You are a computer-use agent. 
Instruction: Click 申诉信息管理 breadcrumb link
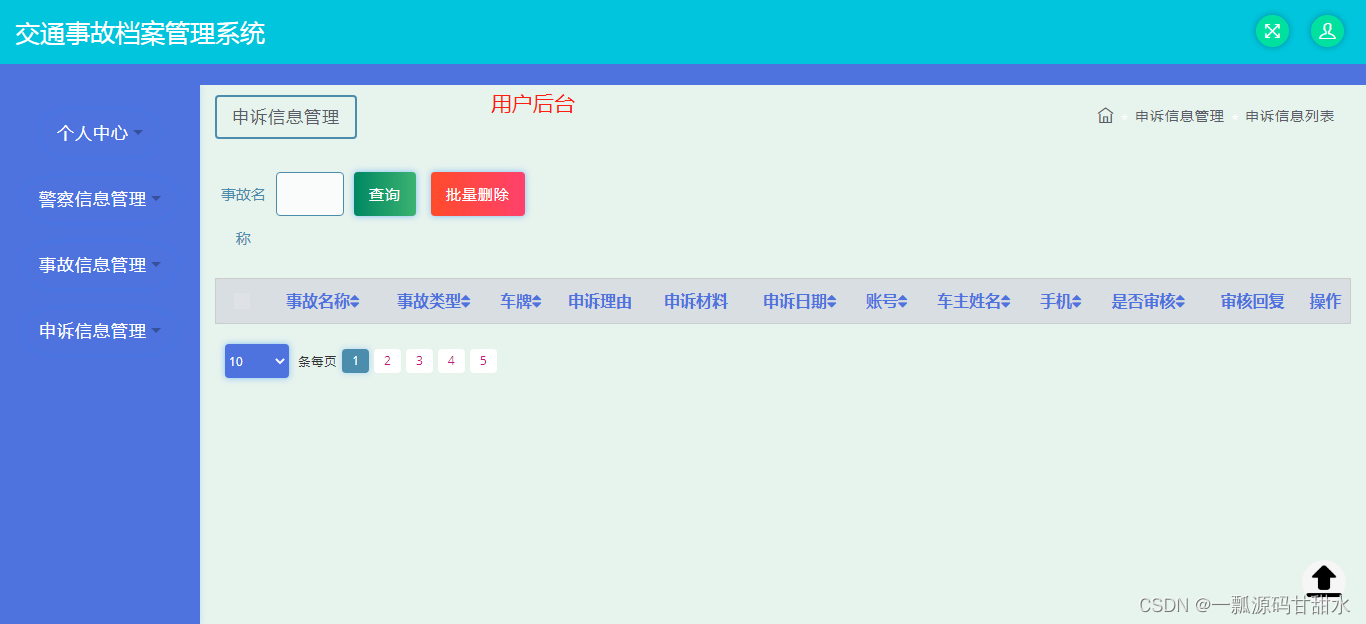coord(1179,116)
